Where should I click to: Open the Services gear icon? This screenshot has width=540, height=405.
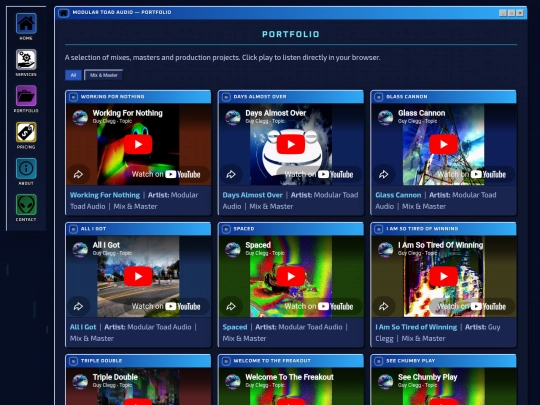(x=26, y=60)
